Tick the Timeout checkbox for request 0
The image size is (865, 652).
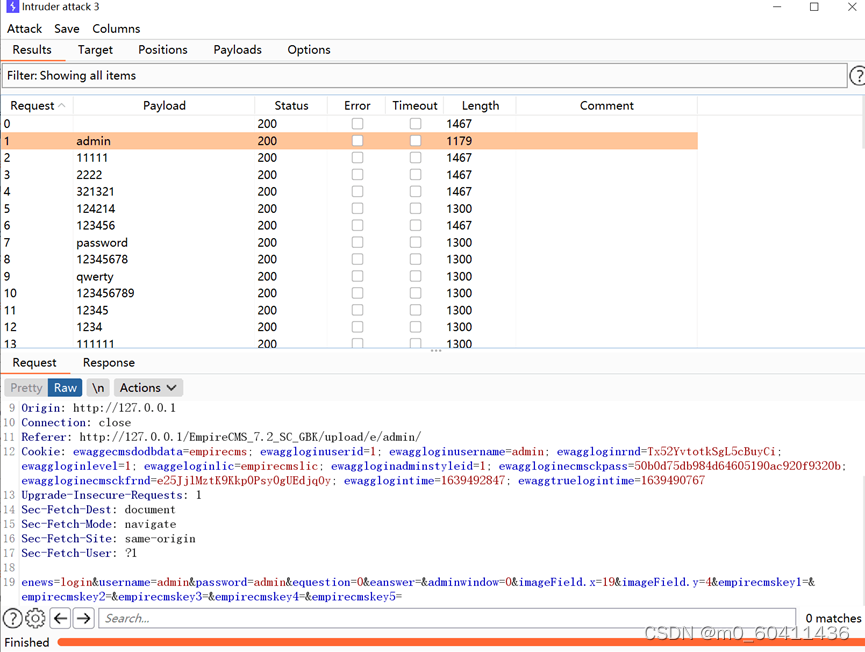click(x=415, y=124)
